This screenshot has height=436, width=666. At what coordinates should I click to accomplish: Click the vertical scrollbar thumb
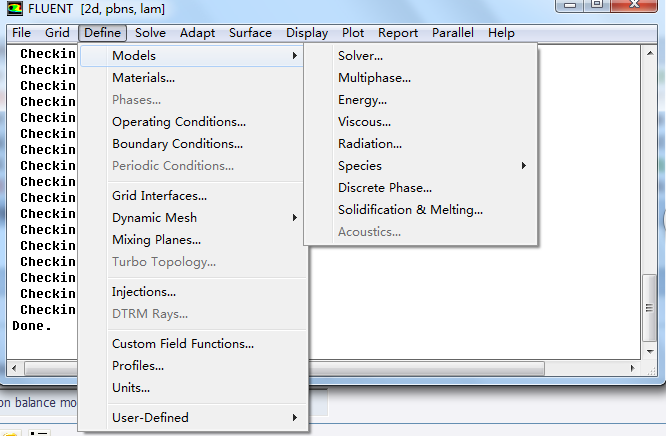[650, 308]
